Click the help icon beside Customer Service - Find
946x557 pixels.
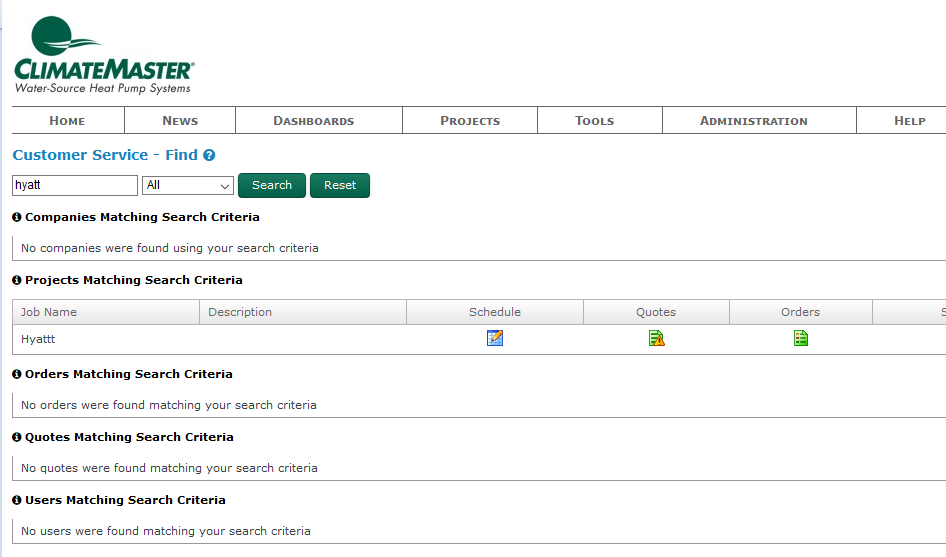(x=209, y=155)
